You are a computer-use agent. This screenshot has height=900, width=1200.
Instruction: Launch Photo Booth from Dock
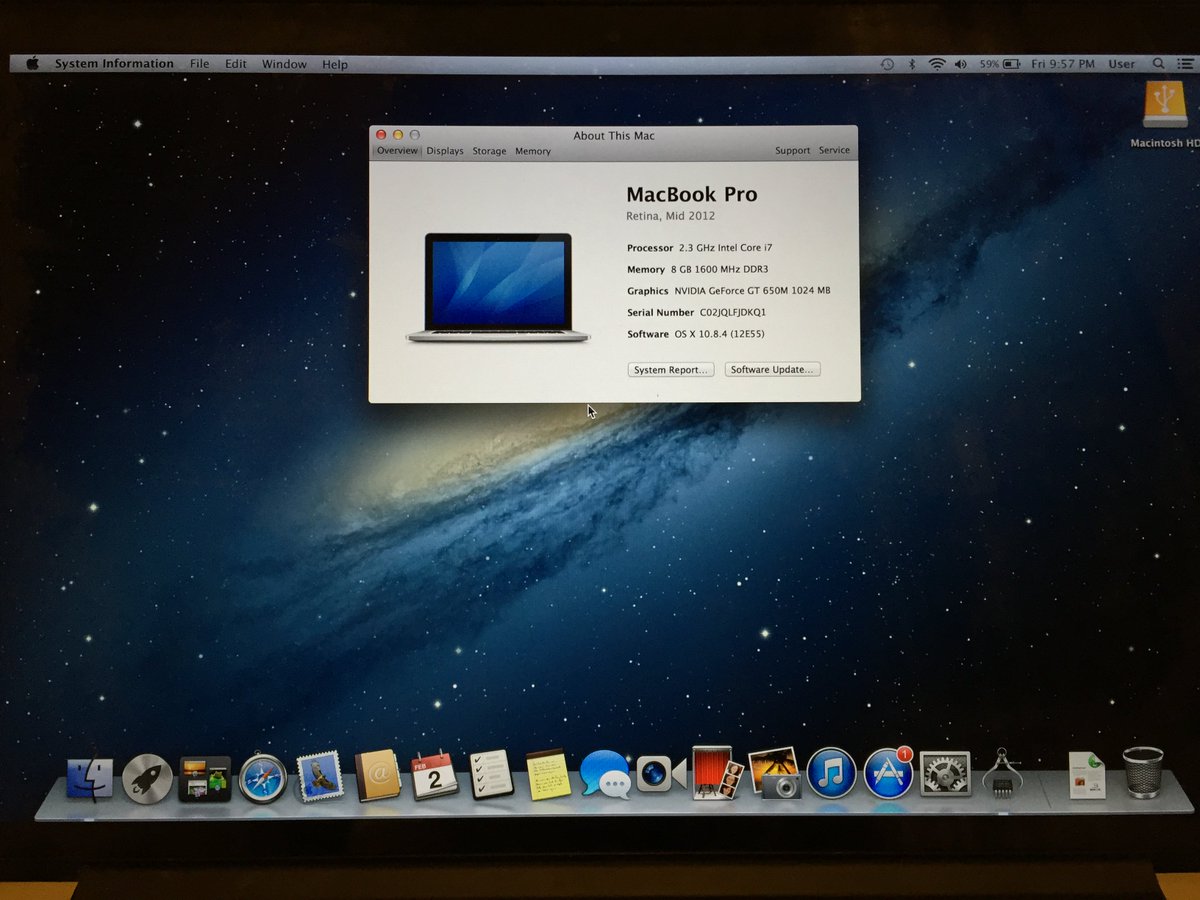point(718,773)
